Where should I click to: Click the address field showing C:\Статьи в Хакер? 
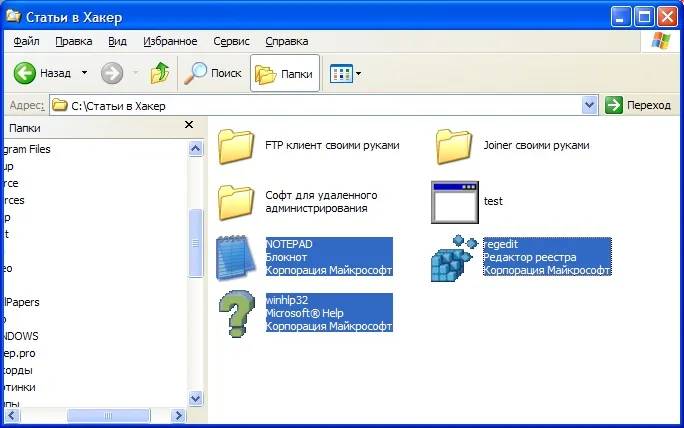click(316, 106)
